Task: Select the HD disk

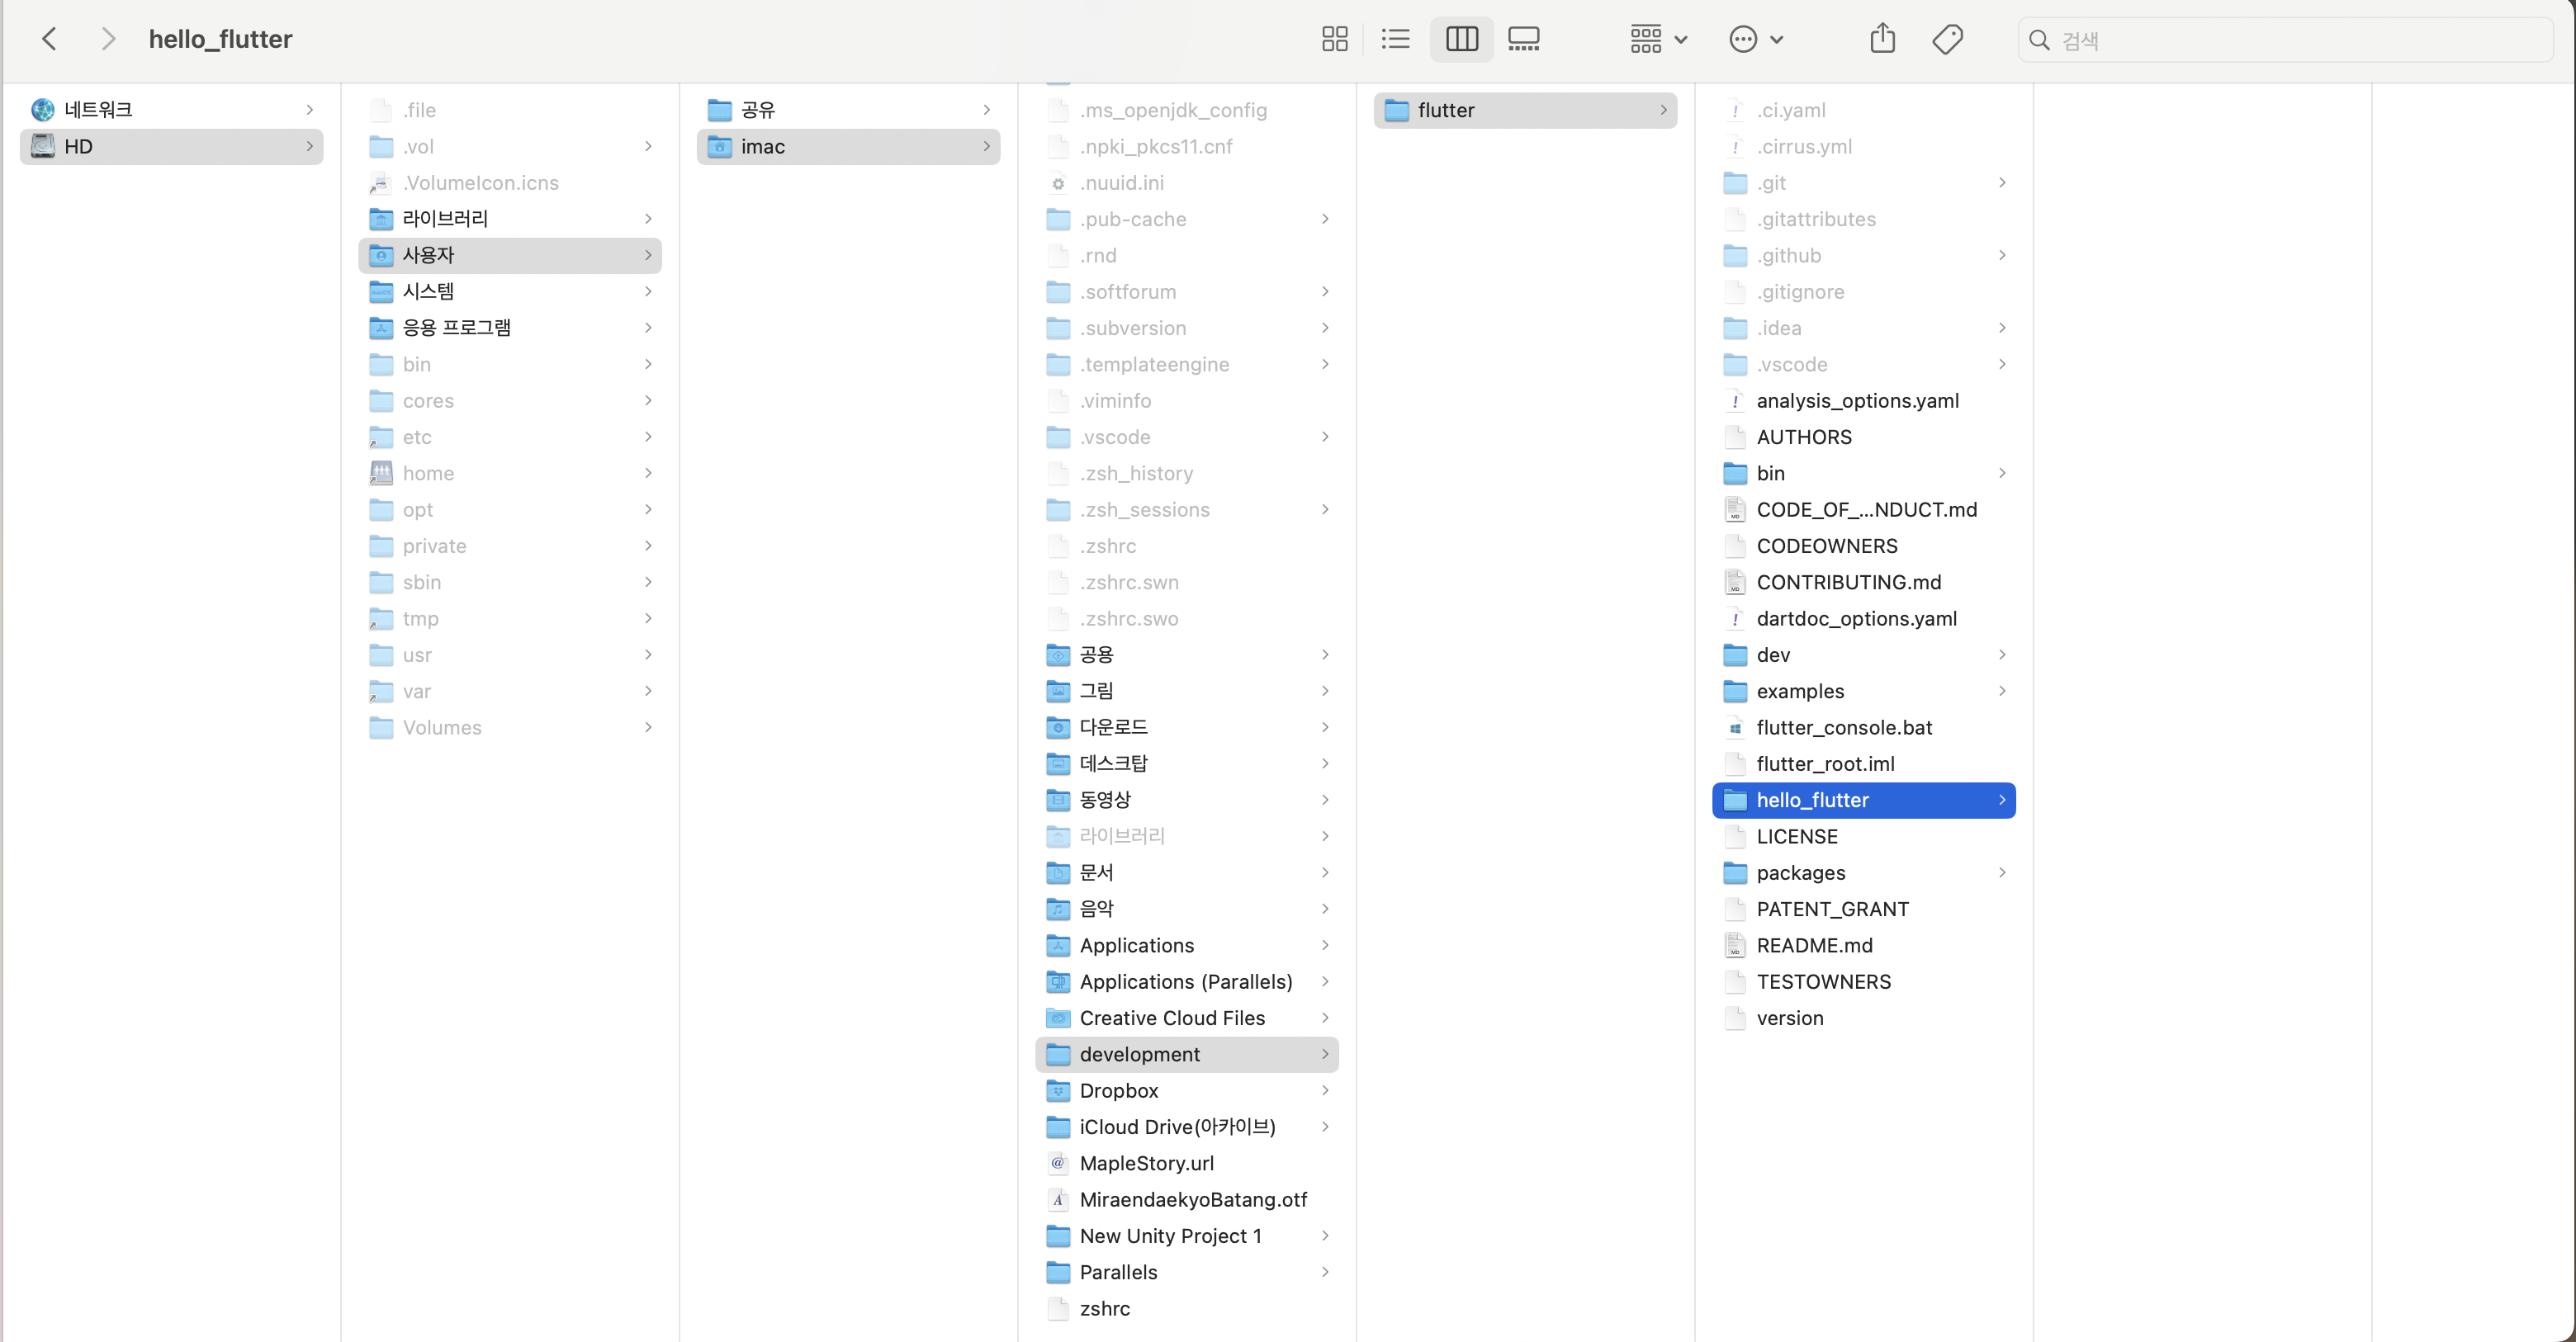Action: coord(172,146)
